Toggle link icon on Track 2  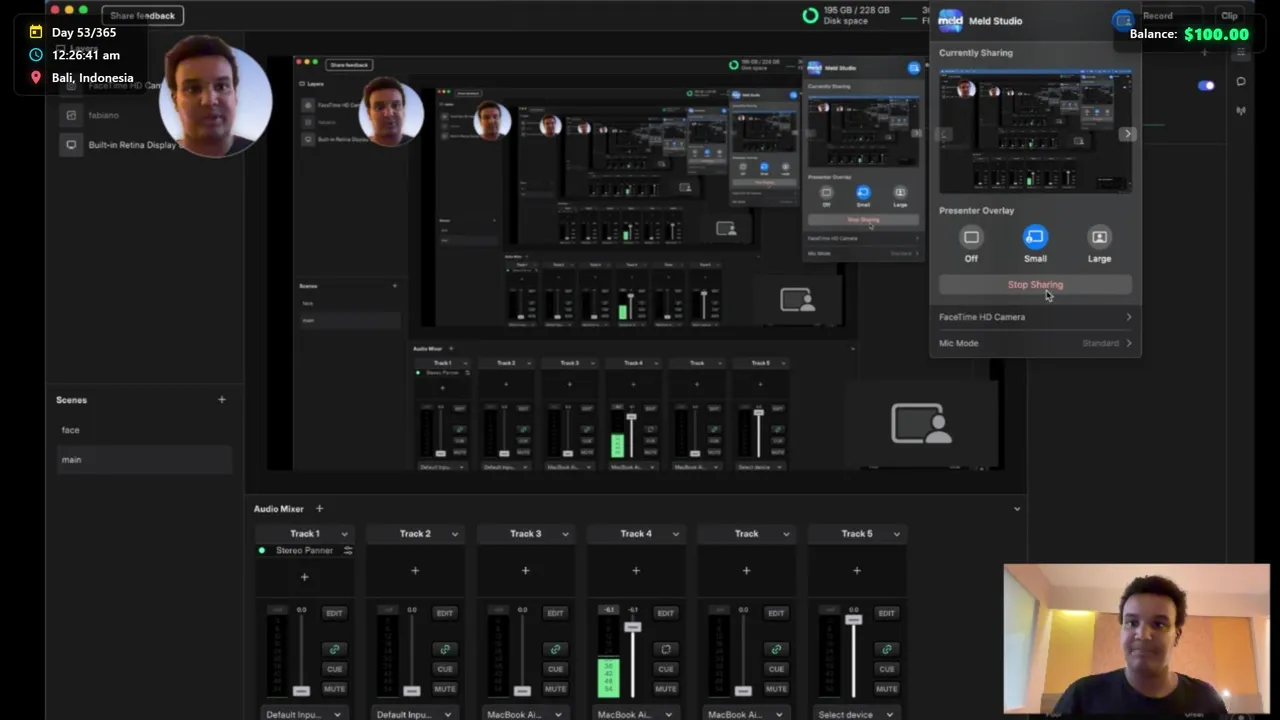445,649
